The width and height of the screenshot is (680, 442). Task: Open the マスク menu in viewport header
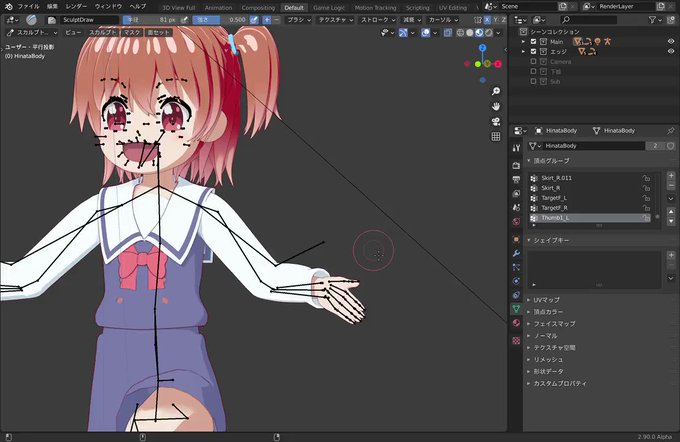pyautogui.click(x=132, y=33)
